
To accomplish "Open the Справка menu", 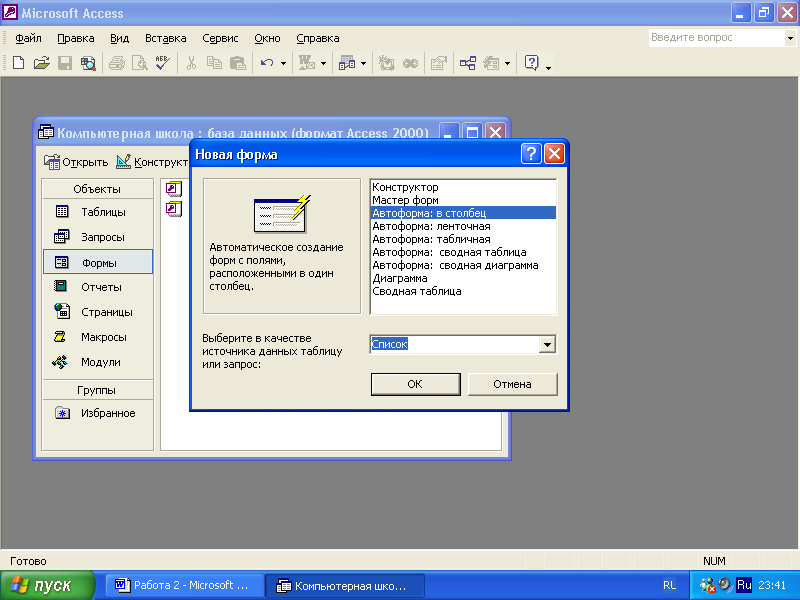I will (x=317, y=38).
